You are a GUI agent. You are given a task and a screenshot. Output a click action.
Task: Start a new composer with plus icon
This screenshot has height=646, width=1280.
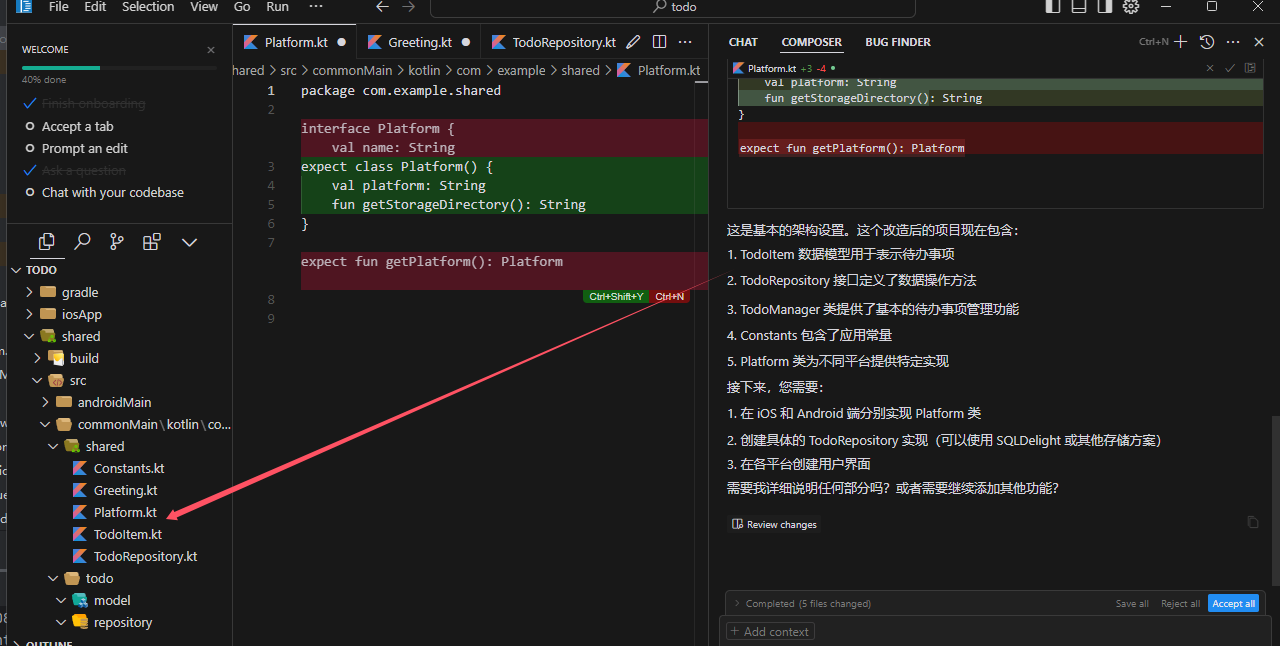1181,42
